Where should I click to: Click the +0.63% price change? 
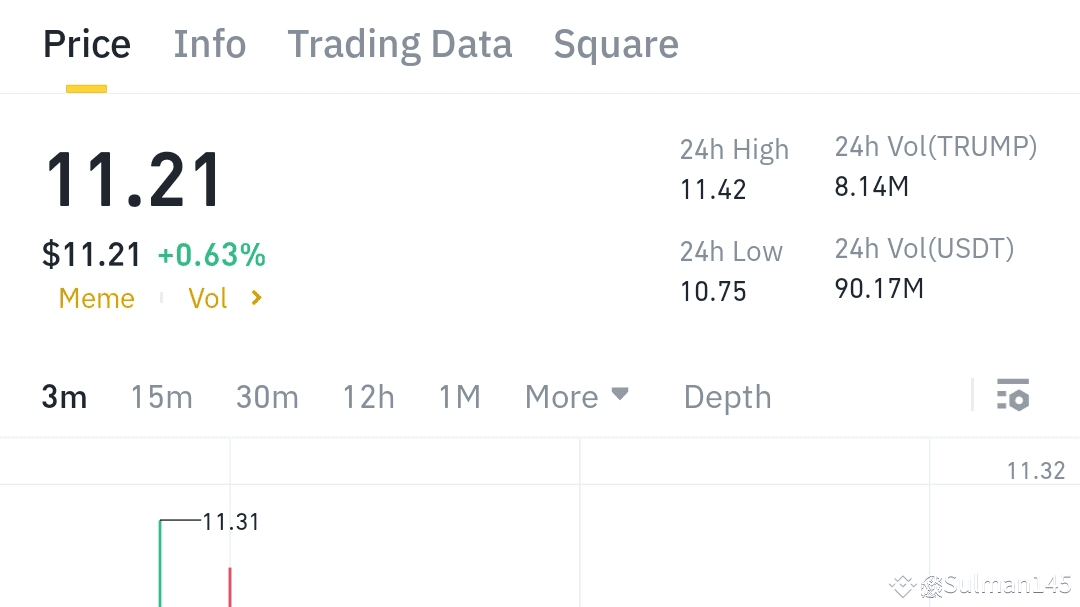211,255
